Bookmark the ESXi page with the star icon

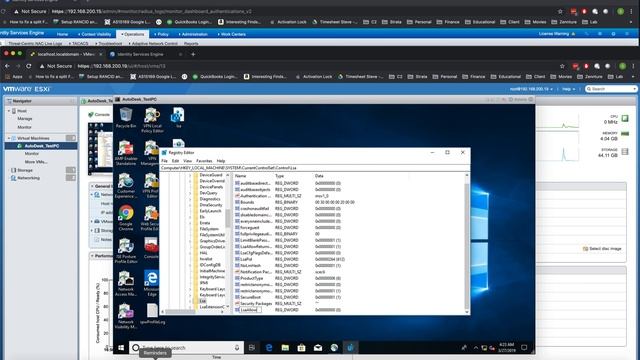click(x=562, y=66)
